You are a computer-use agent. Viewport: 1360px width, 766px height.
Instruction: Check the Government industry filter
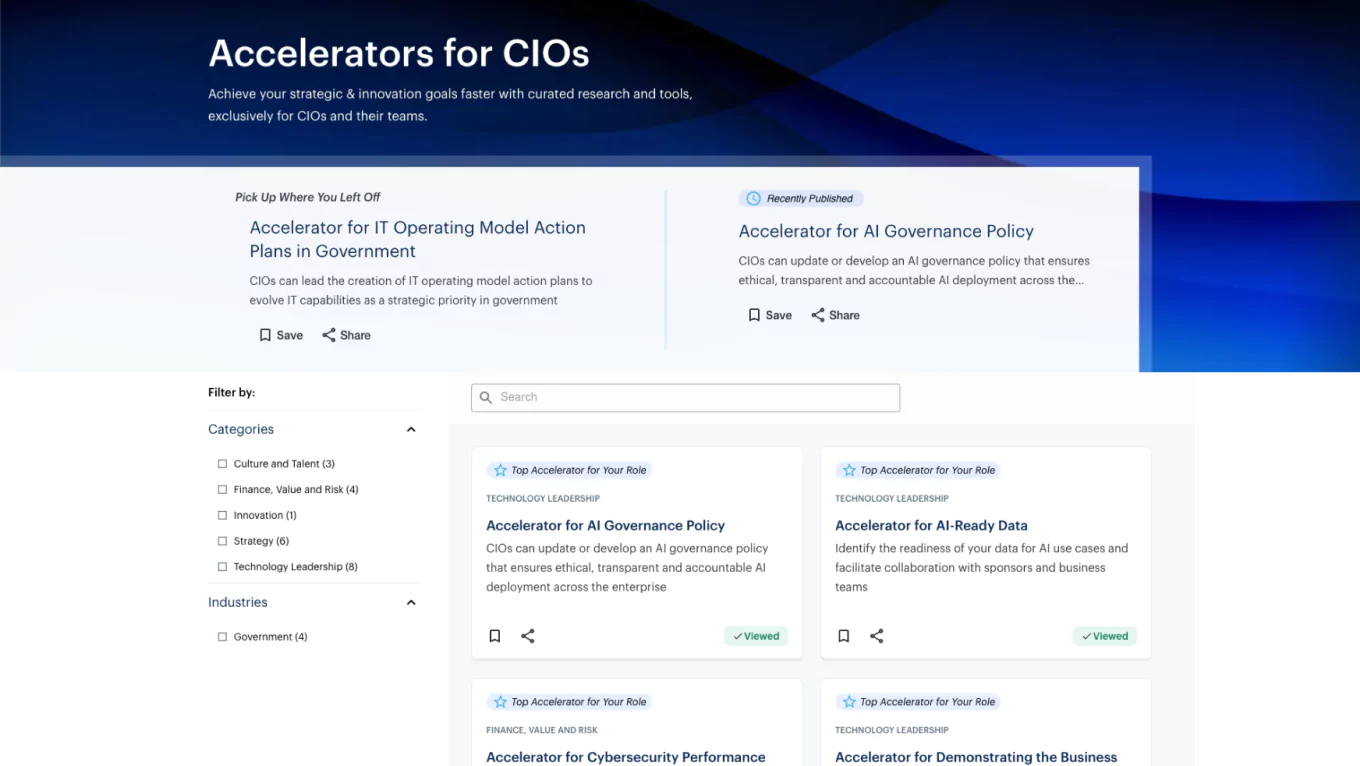pos(221,636)
